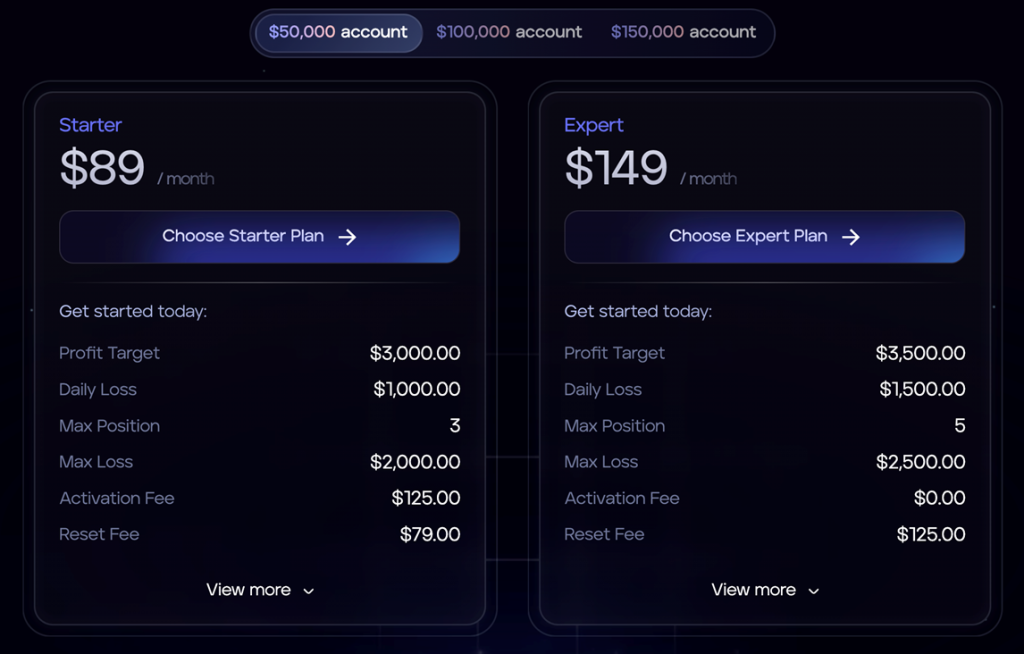Viewport: 1024px width, 654px height.
Task: Click the arrow icon on Expert Plan button
Action: (851, 237)
